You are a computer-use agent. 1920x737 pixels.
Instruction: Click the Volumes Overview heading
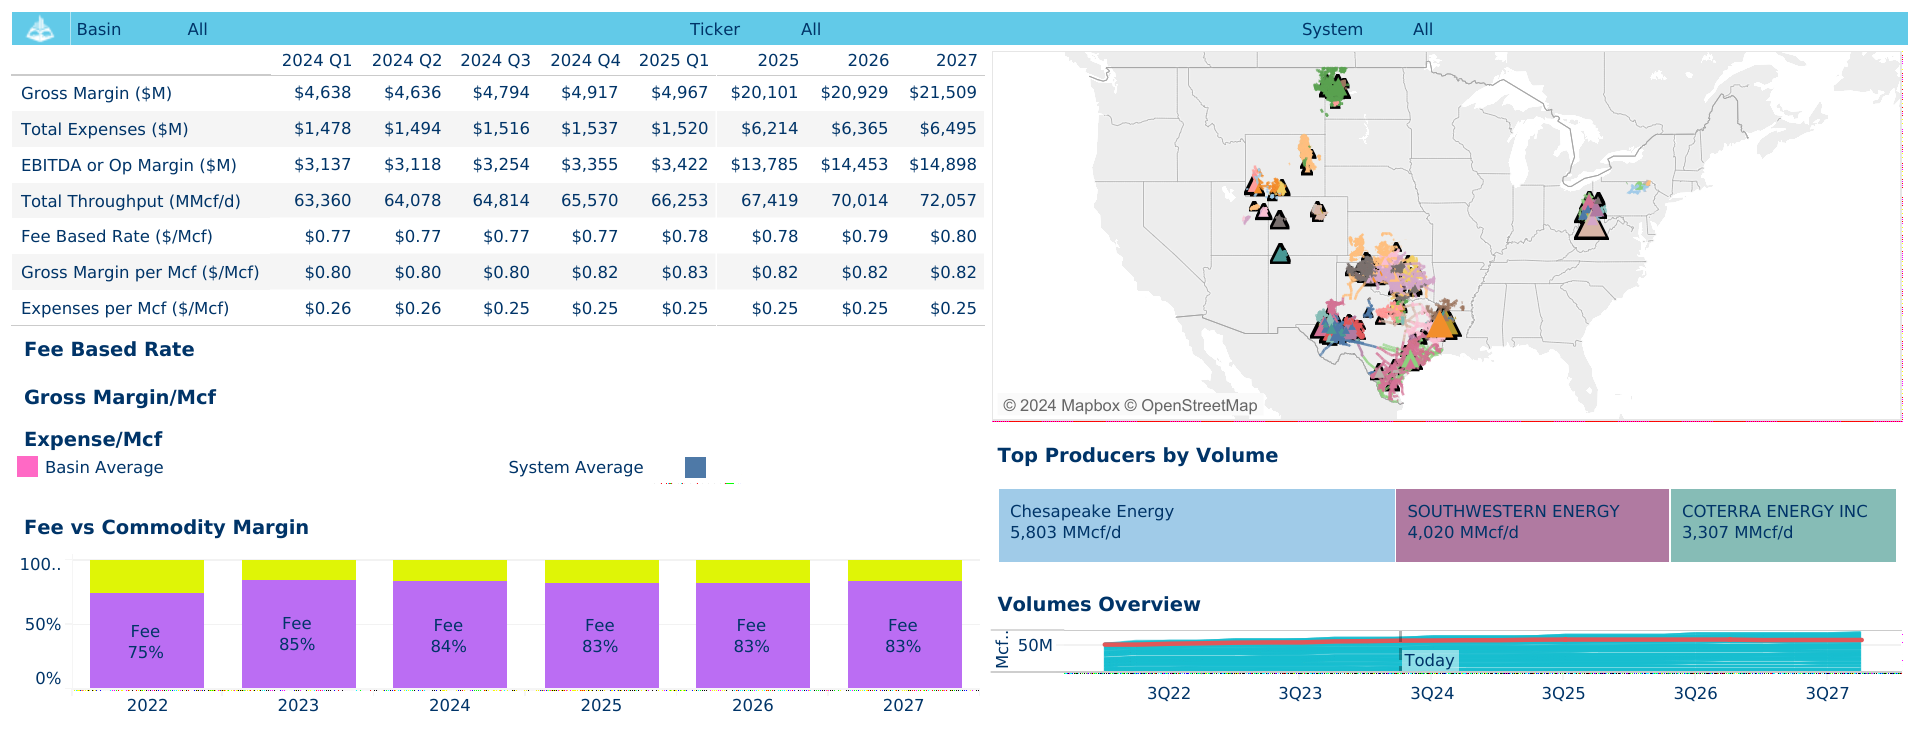click(1098, 604)
